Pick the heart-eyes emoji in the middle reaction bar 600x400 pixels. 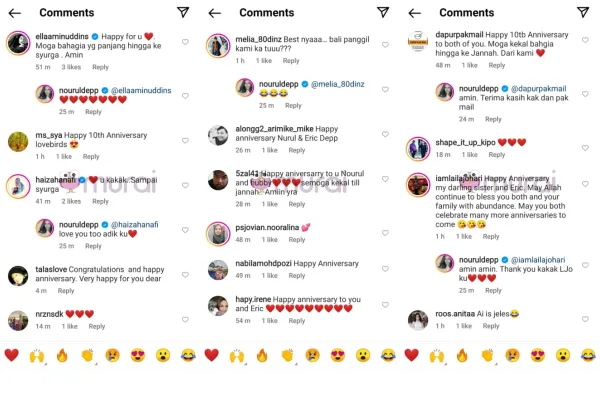tap(338, 356)
